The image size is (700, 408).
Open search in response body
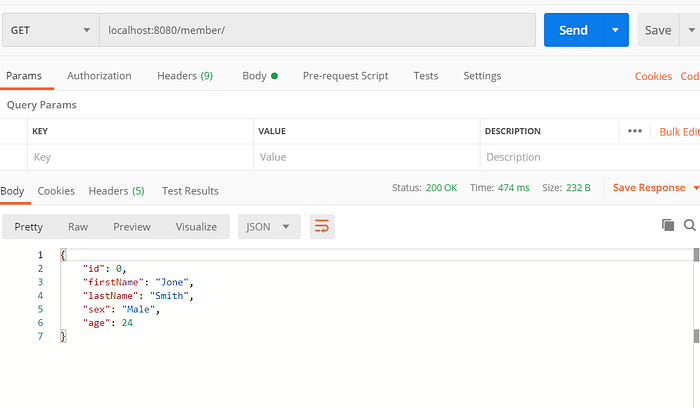coord(689,226)
